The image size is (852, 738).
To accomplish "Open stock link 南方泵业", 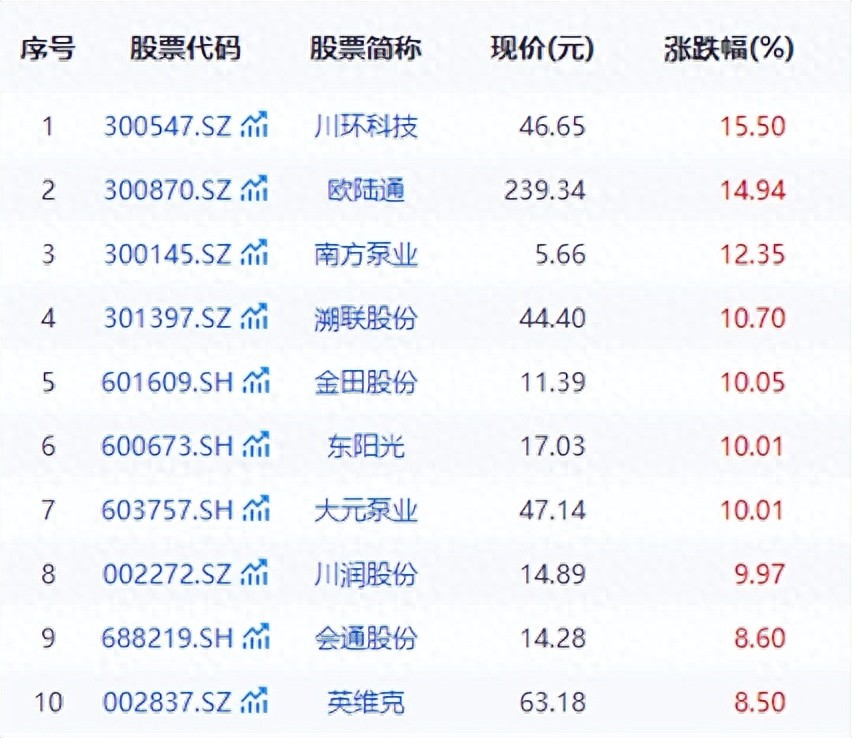I will (x=365, y=254).
